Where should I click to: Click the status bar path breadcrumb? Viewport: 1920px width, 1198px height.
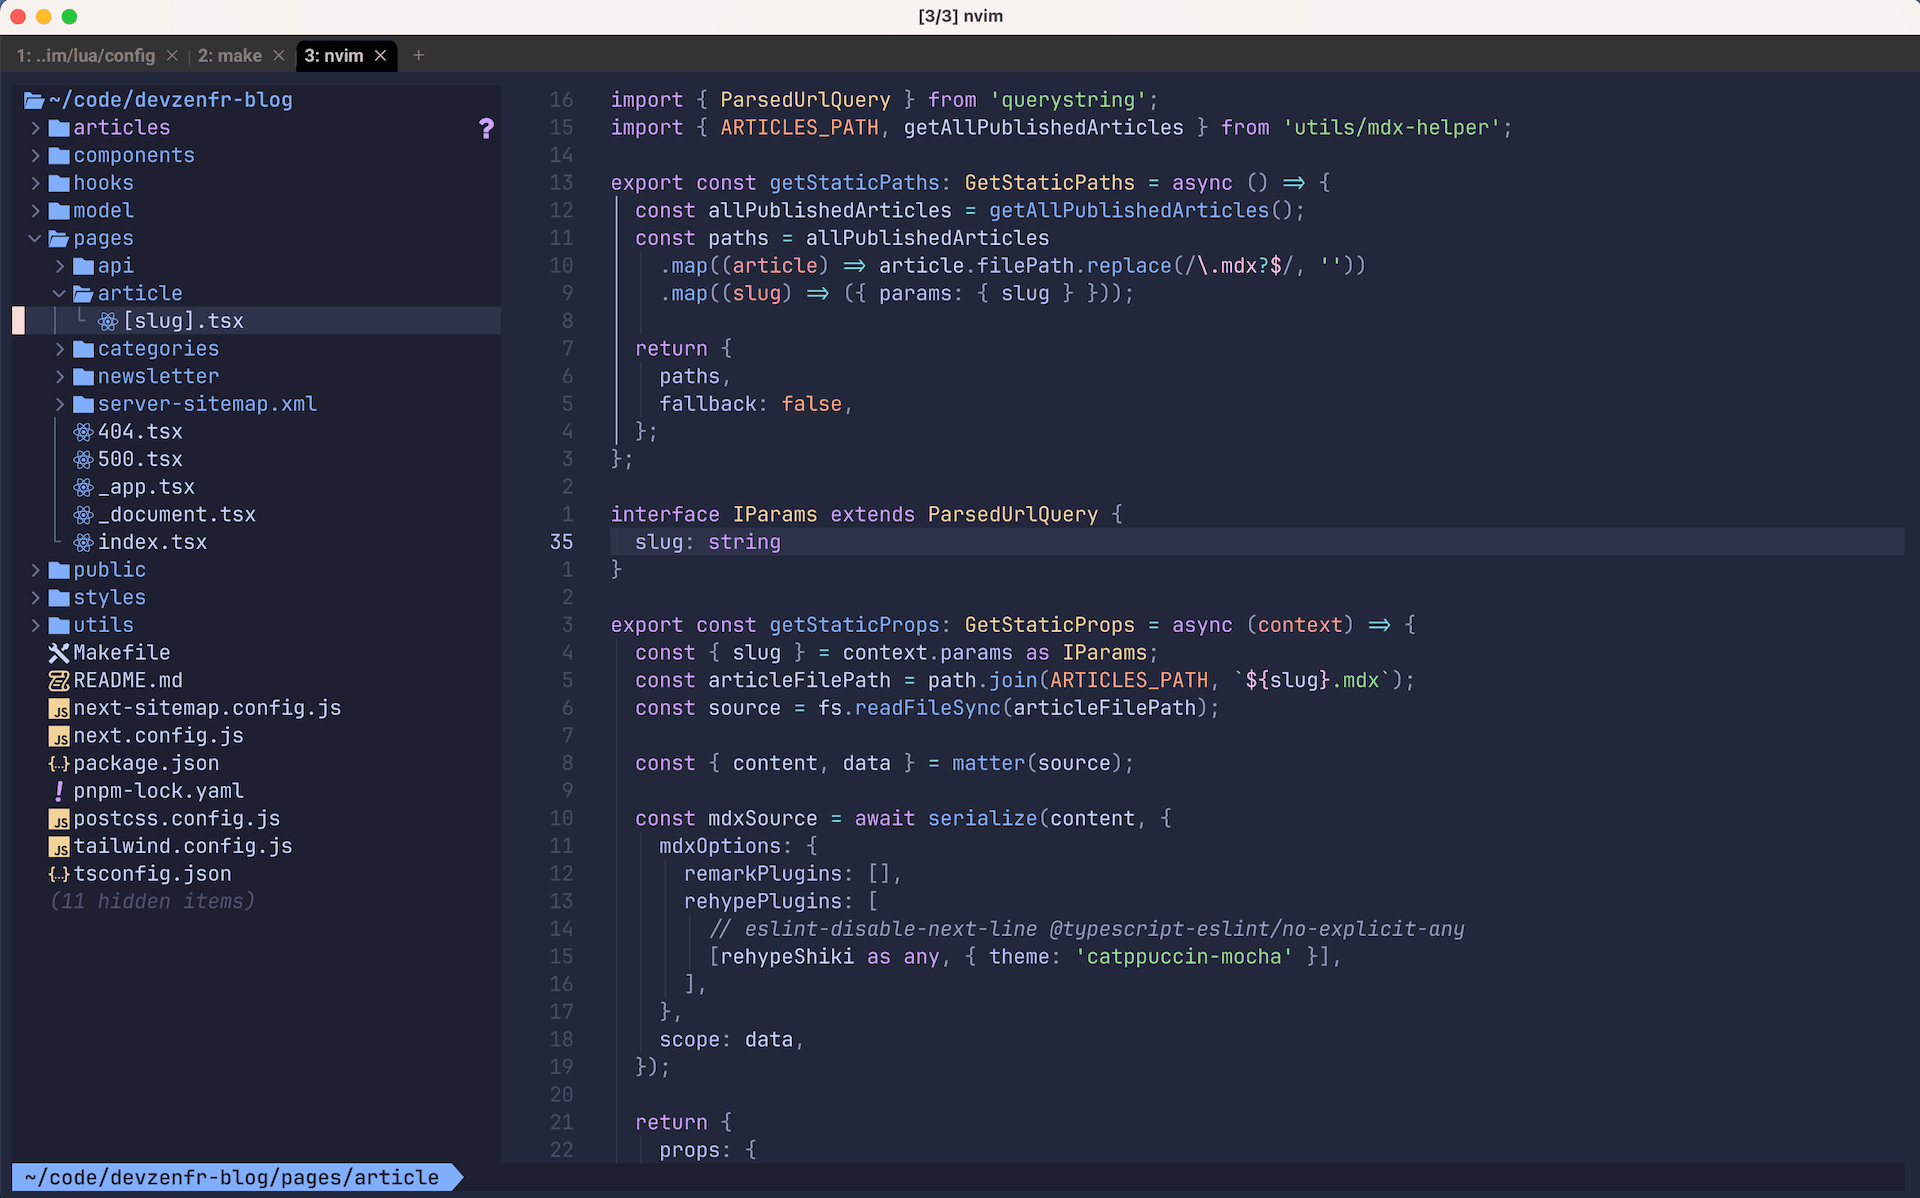[x=228, y=1177]
